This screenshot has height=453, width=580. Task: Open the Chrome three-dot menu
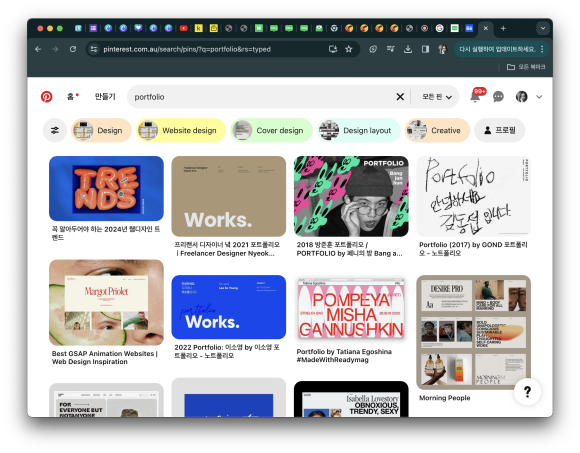(542, 49)
